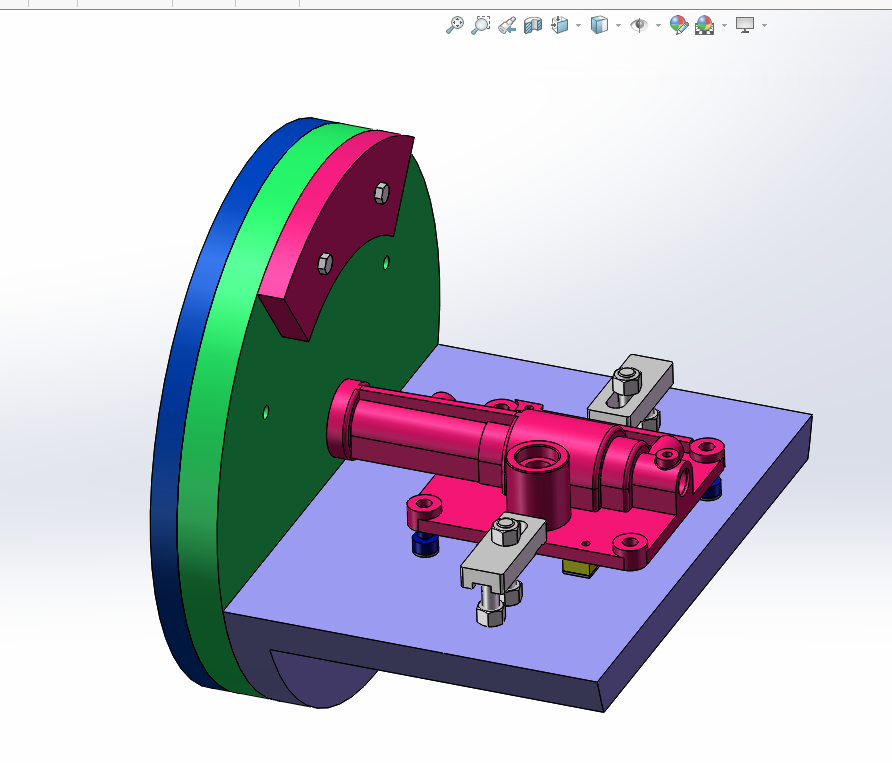Expand the Display Style dropdown arrow
Viewport: 892px width, 763px height.
tap(618, 25)
